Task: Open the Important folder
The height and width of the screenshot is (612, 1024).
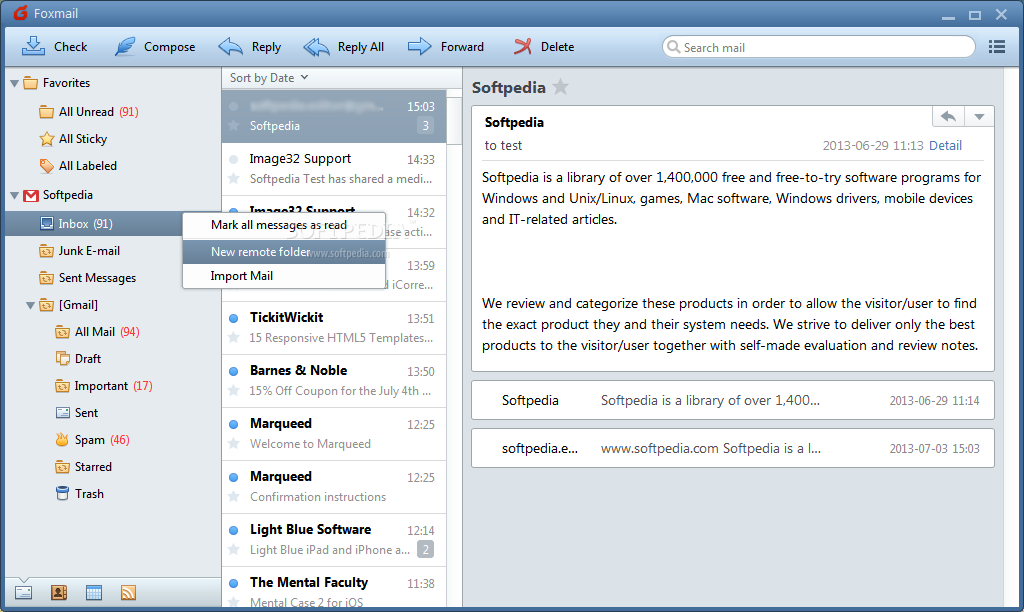Action: tap(103, 386)
